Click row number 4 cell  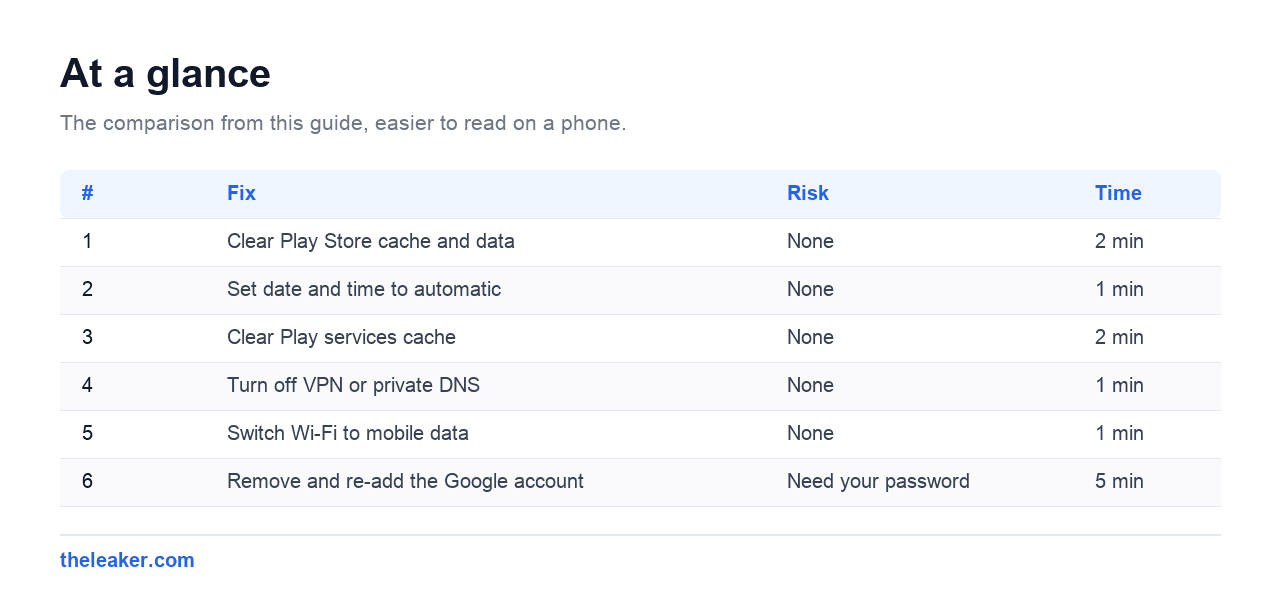(x=87, y=385)
